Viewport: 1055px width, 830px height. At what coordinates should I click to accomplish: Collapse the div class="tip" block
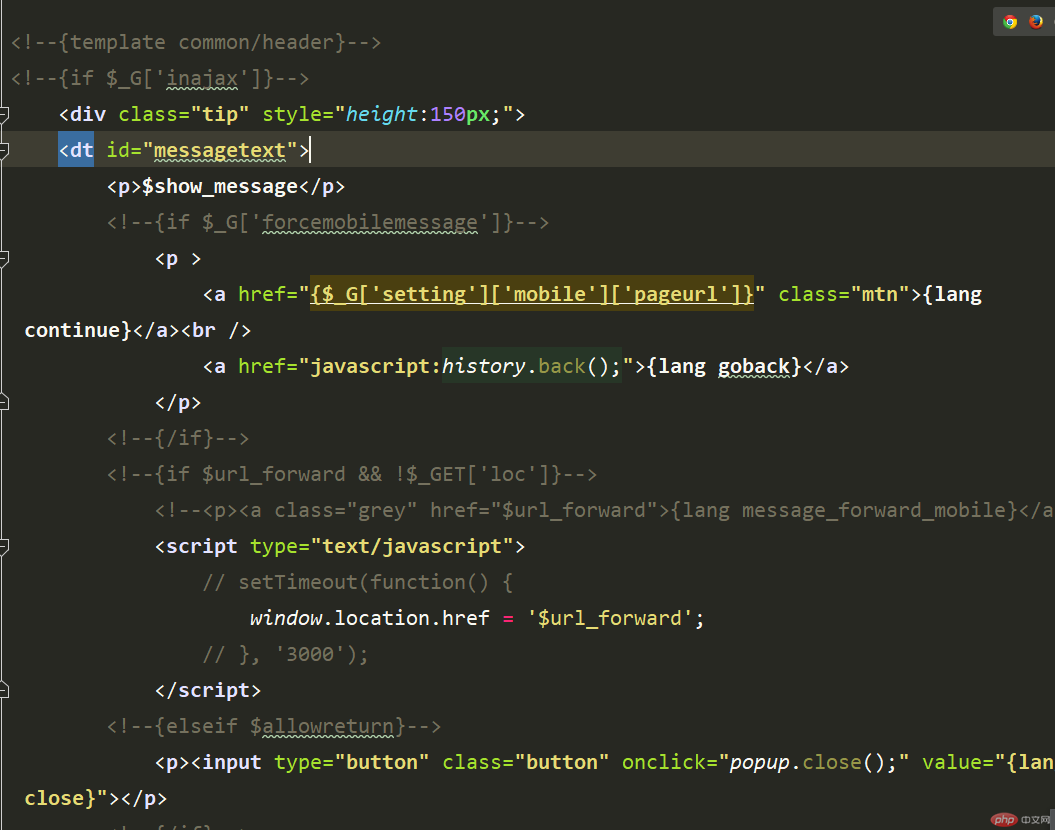(3, 114)
